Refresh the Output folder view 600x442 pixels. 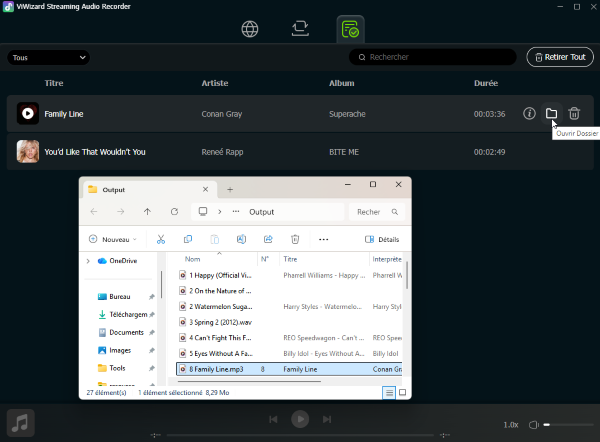coord(174,212)
